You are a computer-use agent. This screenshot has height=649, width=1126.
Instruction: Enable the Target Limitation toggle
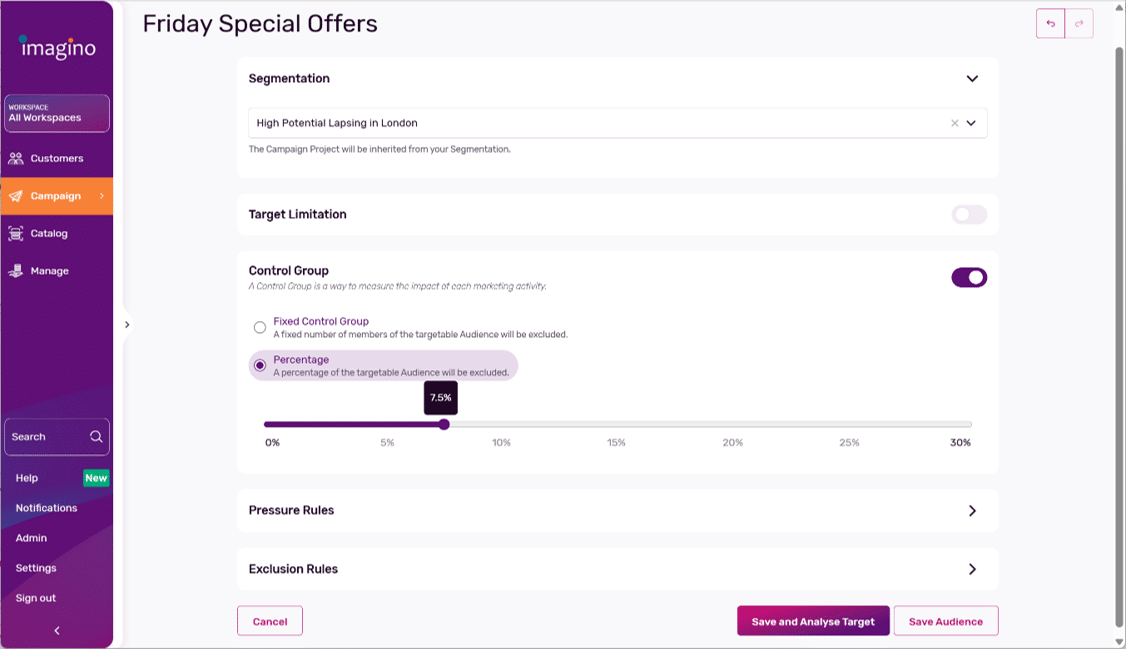(x=968, y=214)
